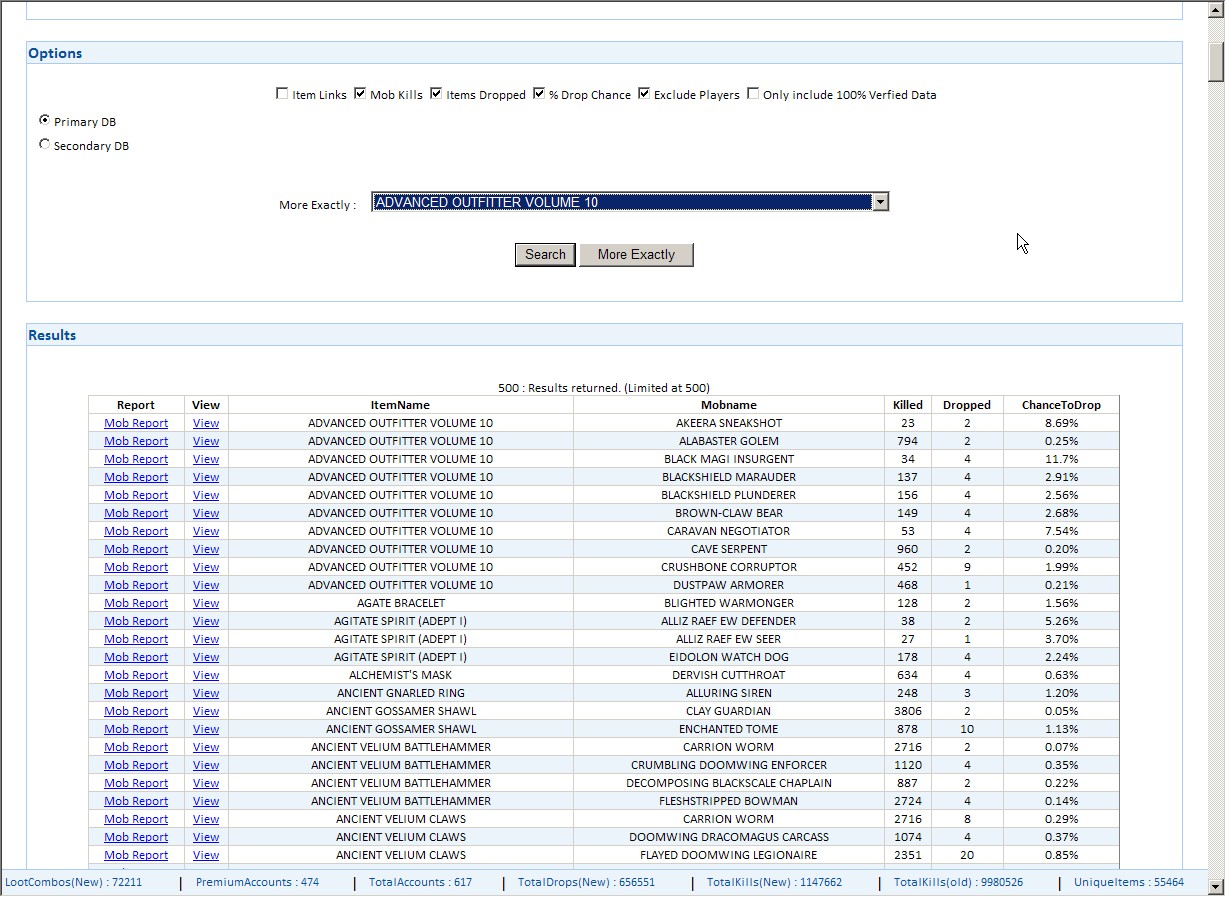The image size is (1226, 897).
Task: Click the page scrollbar down arrow
Action: [x=1216, y=886]
